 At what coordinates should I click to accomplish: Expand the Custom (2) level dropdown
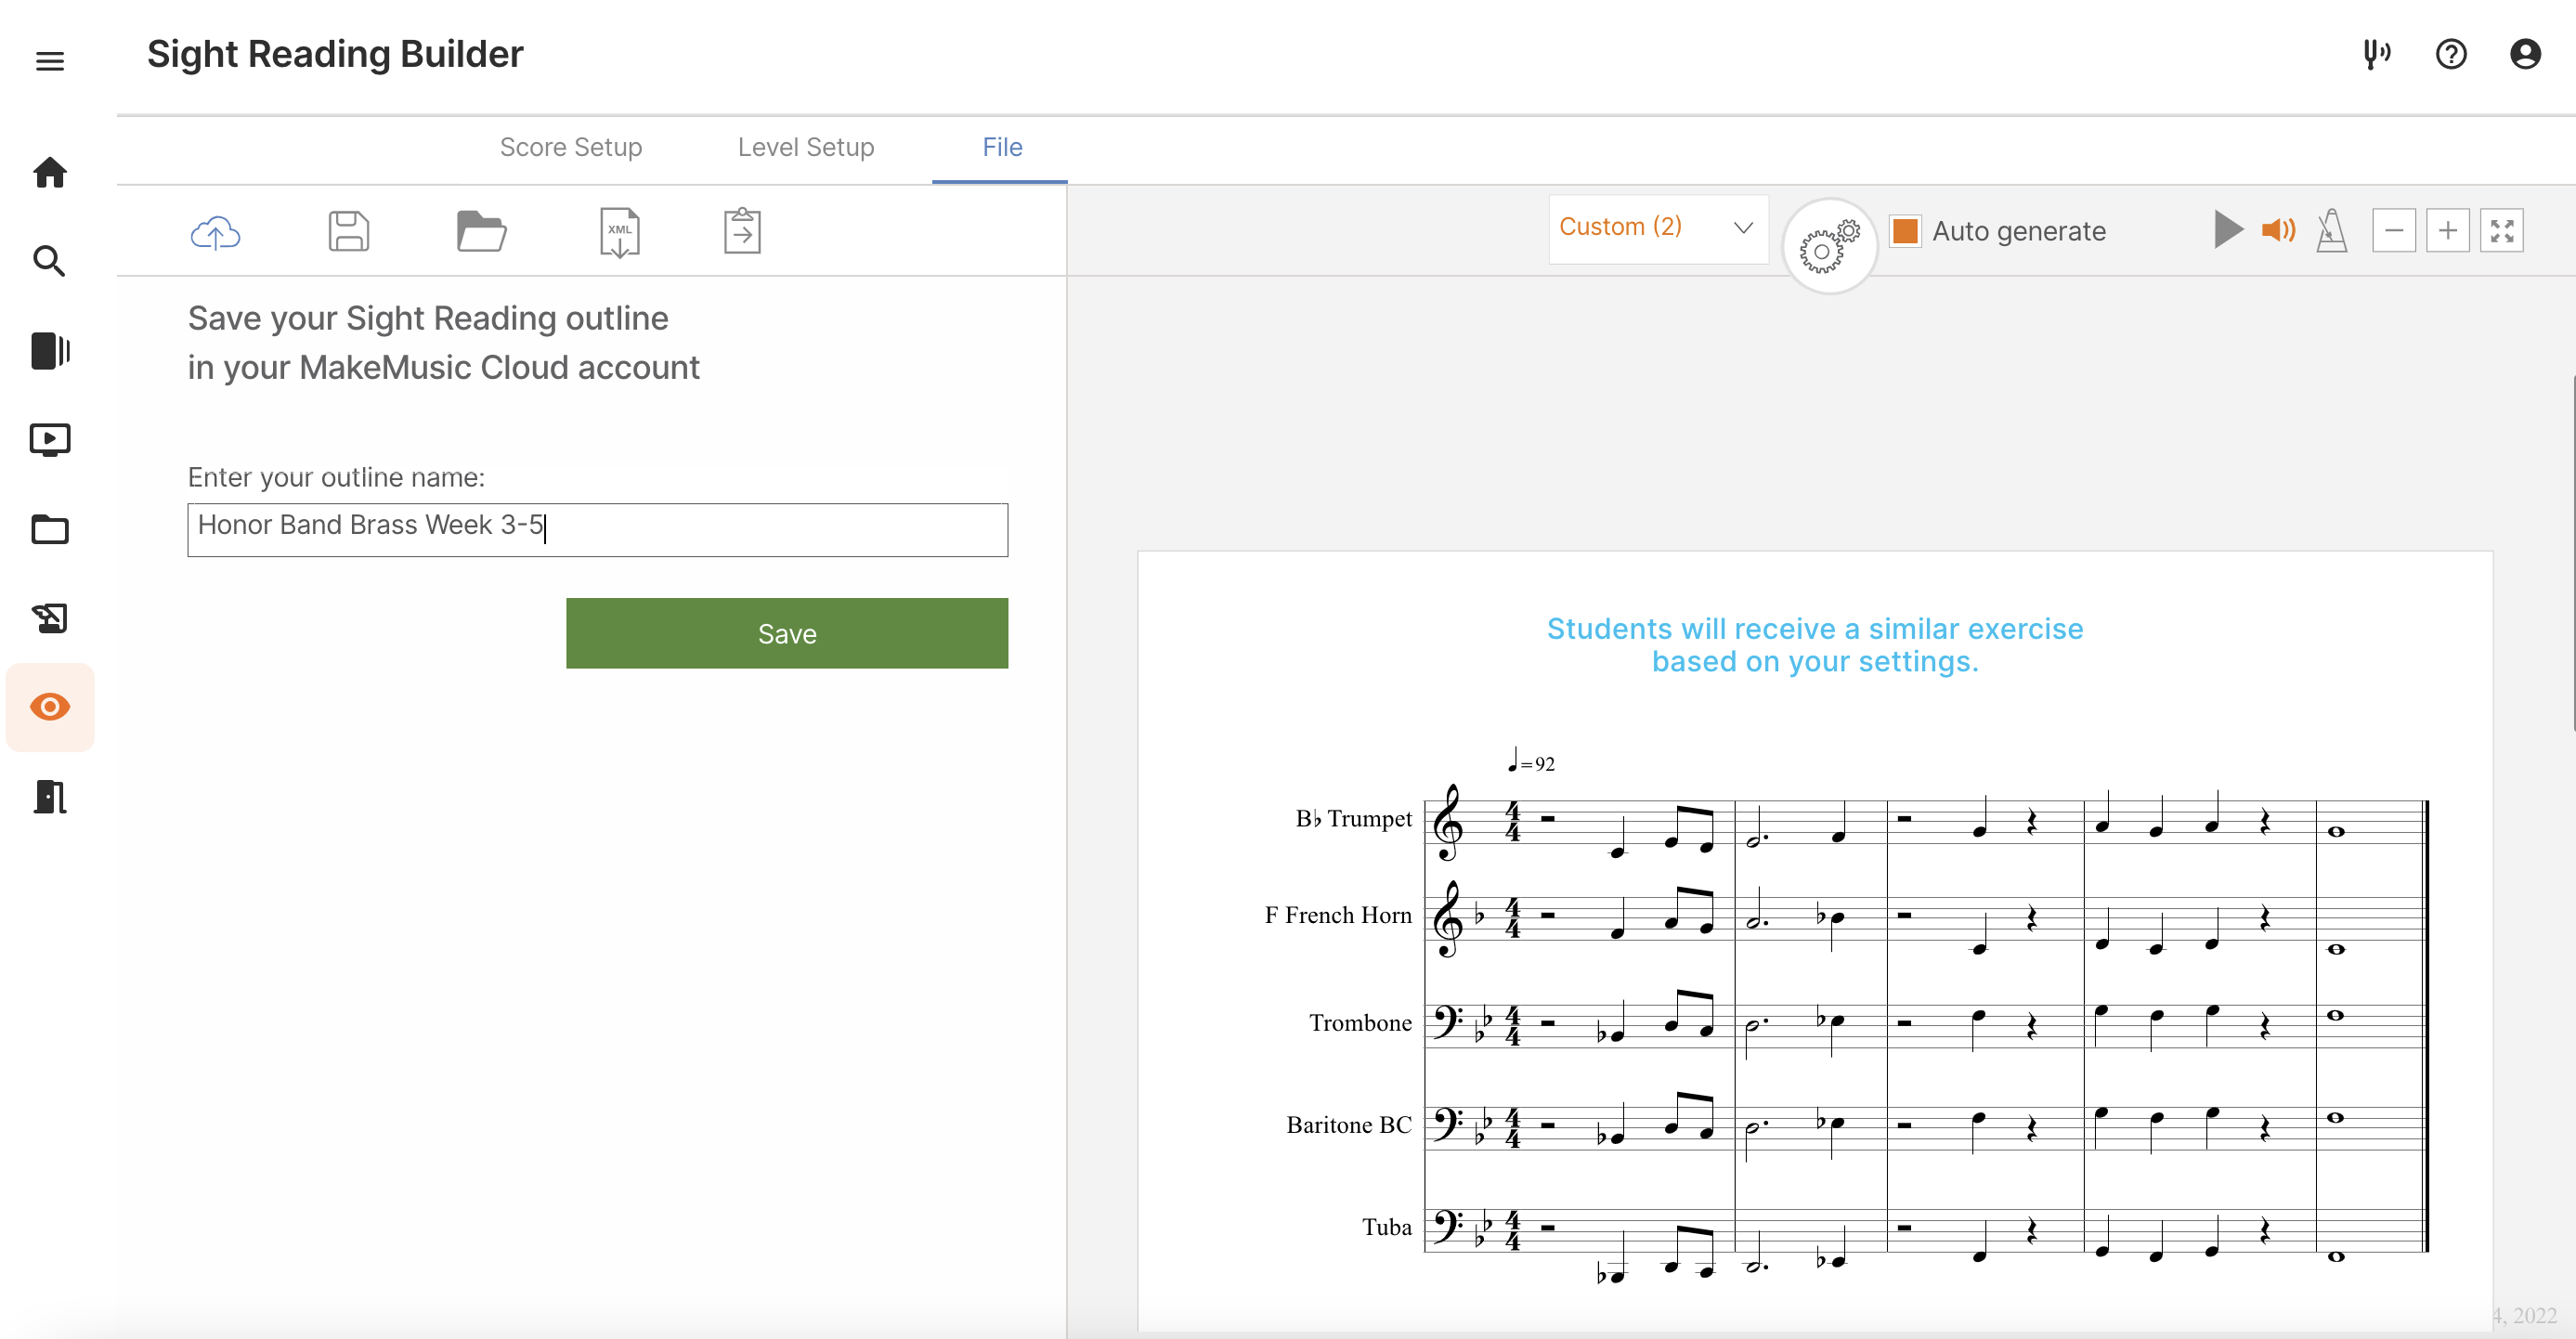point(1658,229)
